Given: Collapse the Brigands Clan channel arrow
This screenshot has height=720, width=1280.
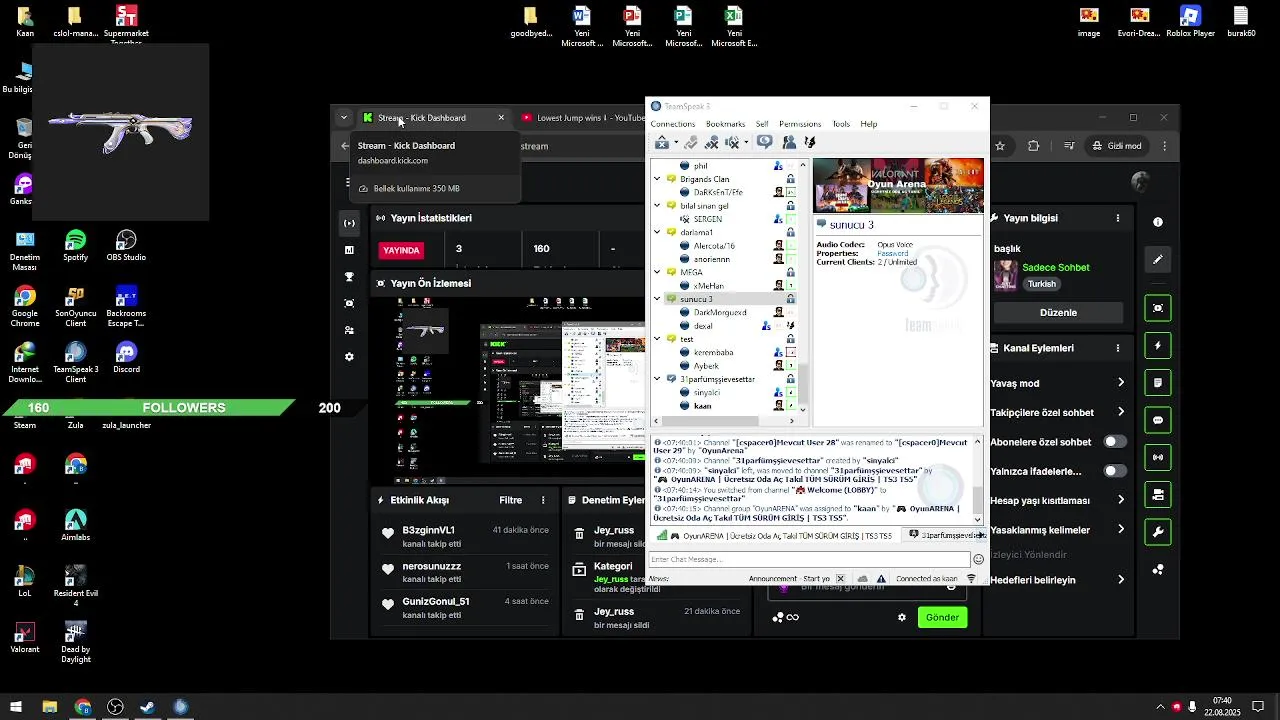Looking at the screenshot, I should pyautogui.click(x=657, y=179).
